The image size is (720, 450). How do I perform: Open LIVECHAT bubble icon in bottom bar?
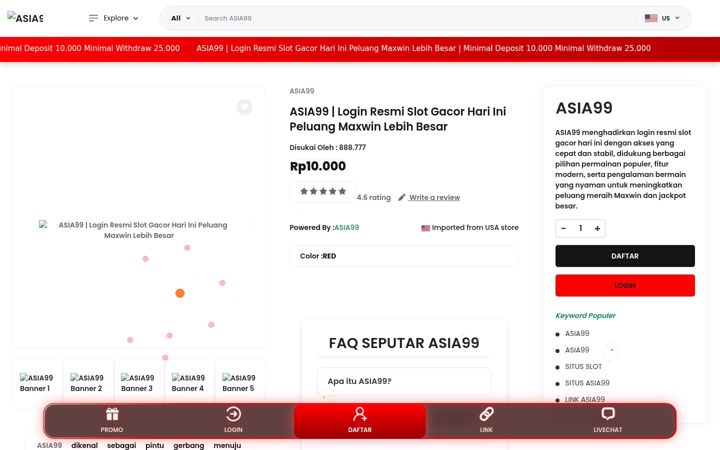click(x=608, y=414)
